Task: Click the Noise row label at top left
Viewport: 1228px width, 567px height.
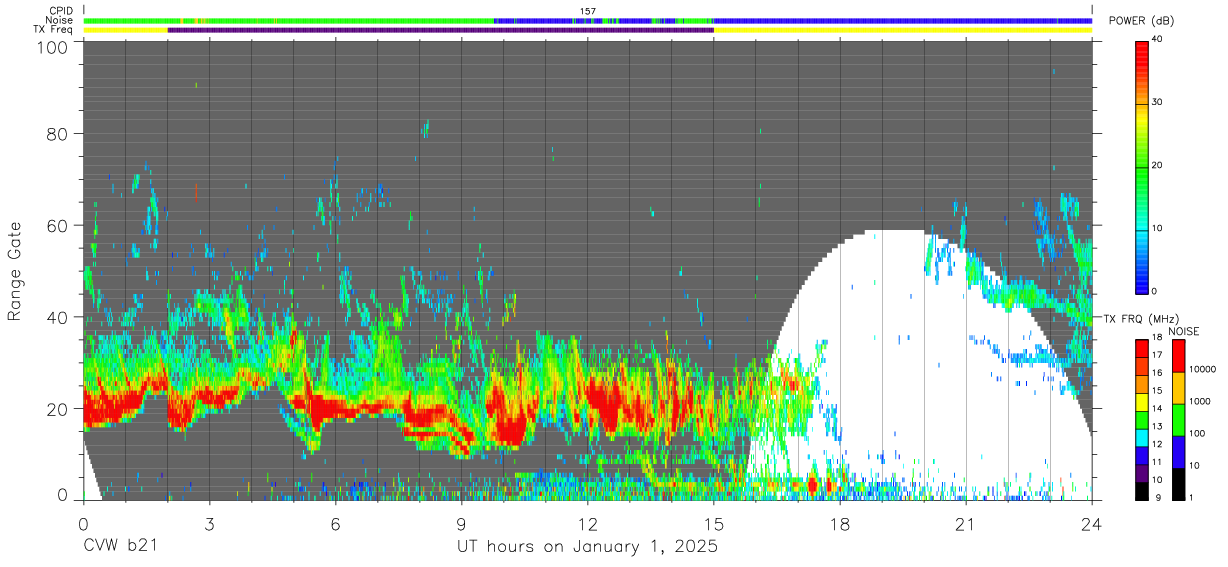Action: (x=59, y=20)
